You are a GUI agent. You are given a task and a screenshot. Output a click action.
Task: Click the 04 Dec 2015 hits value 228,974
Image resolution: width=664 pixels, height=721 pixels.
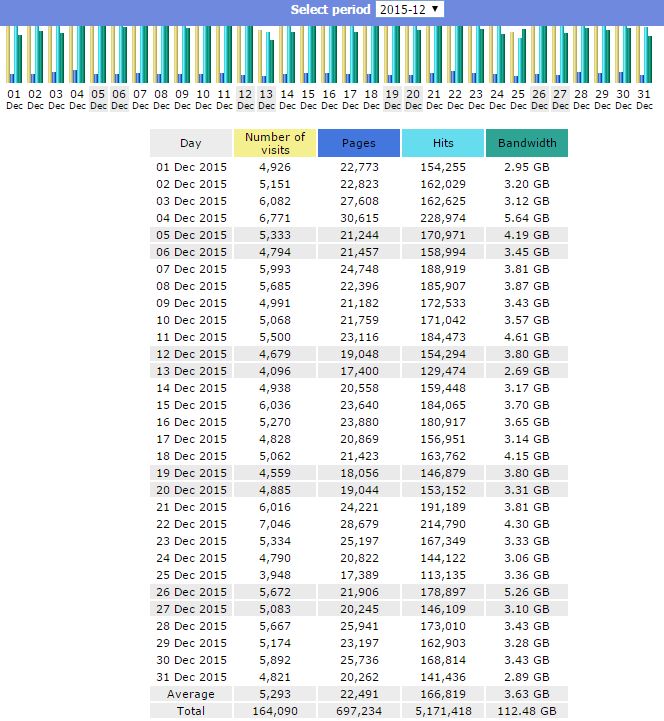[x=443, y=218]
